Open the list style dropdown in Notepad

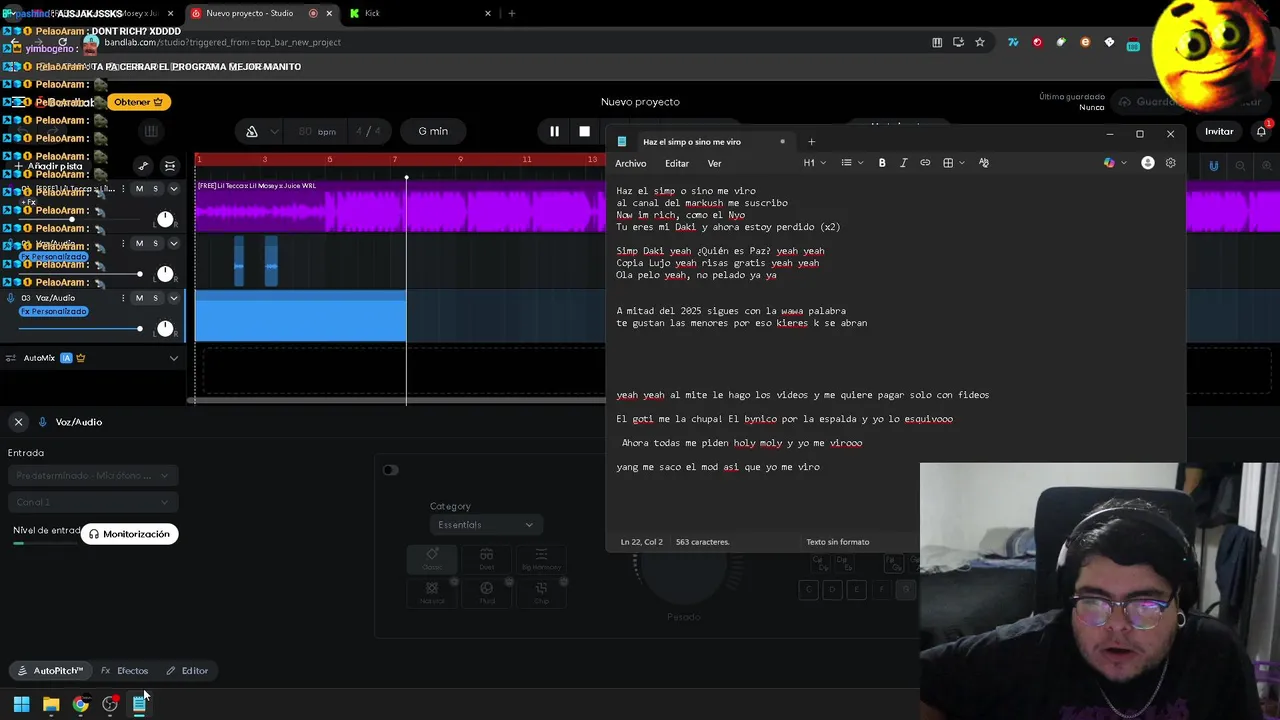(x=851, y=163)
